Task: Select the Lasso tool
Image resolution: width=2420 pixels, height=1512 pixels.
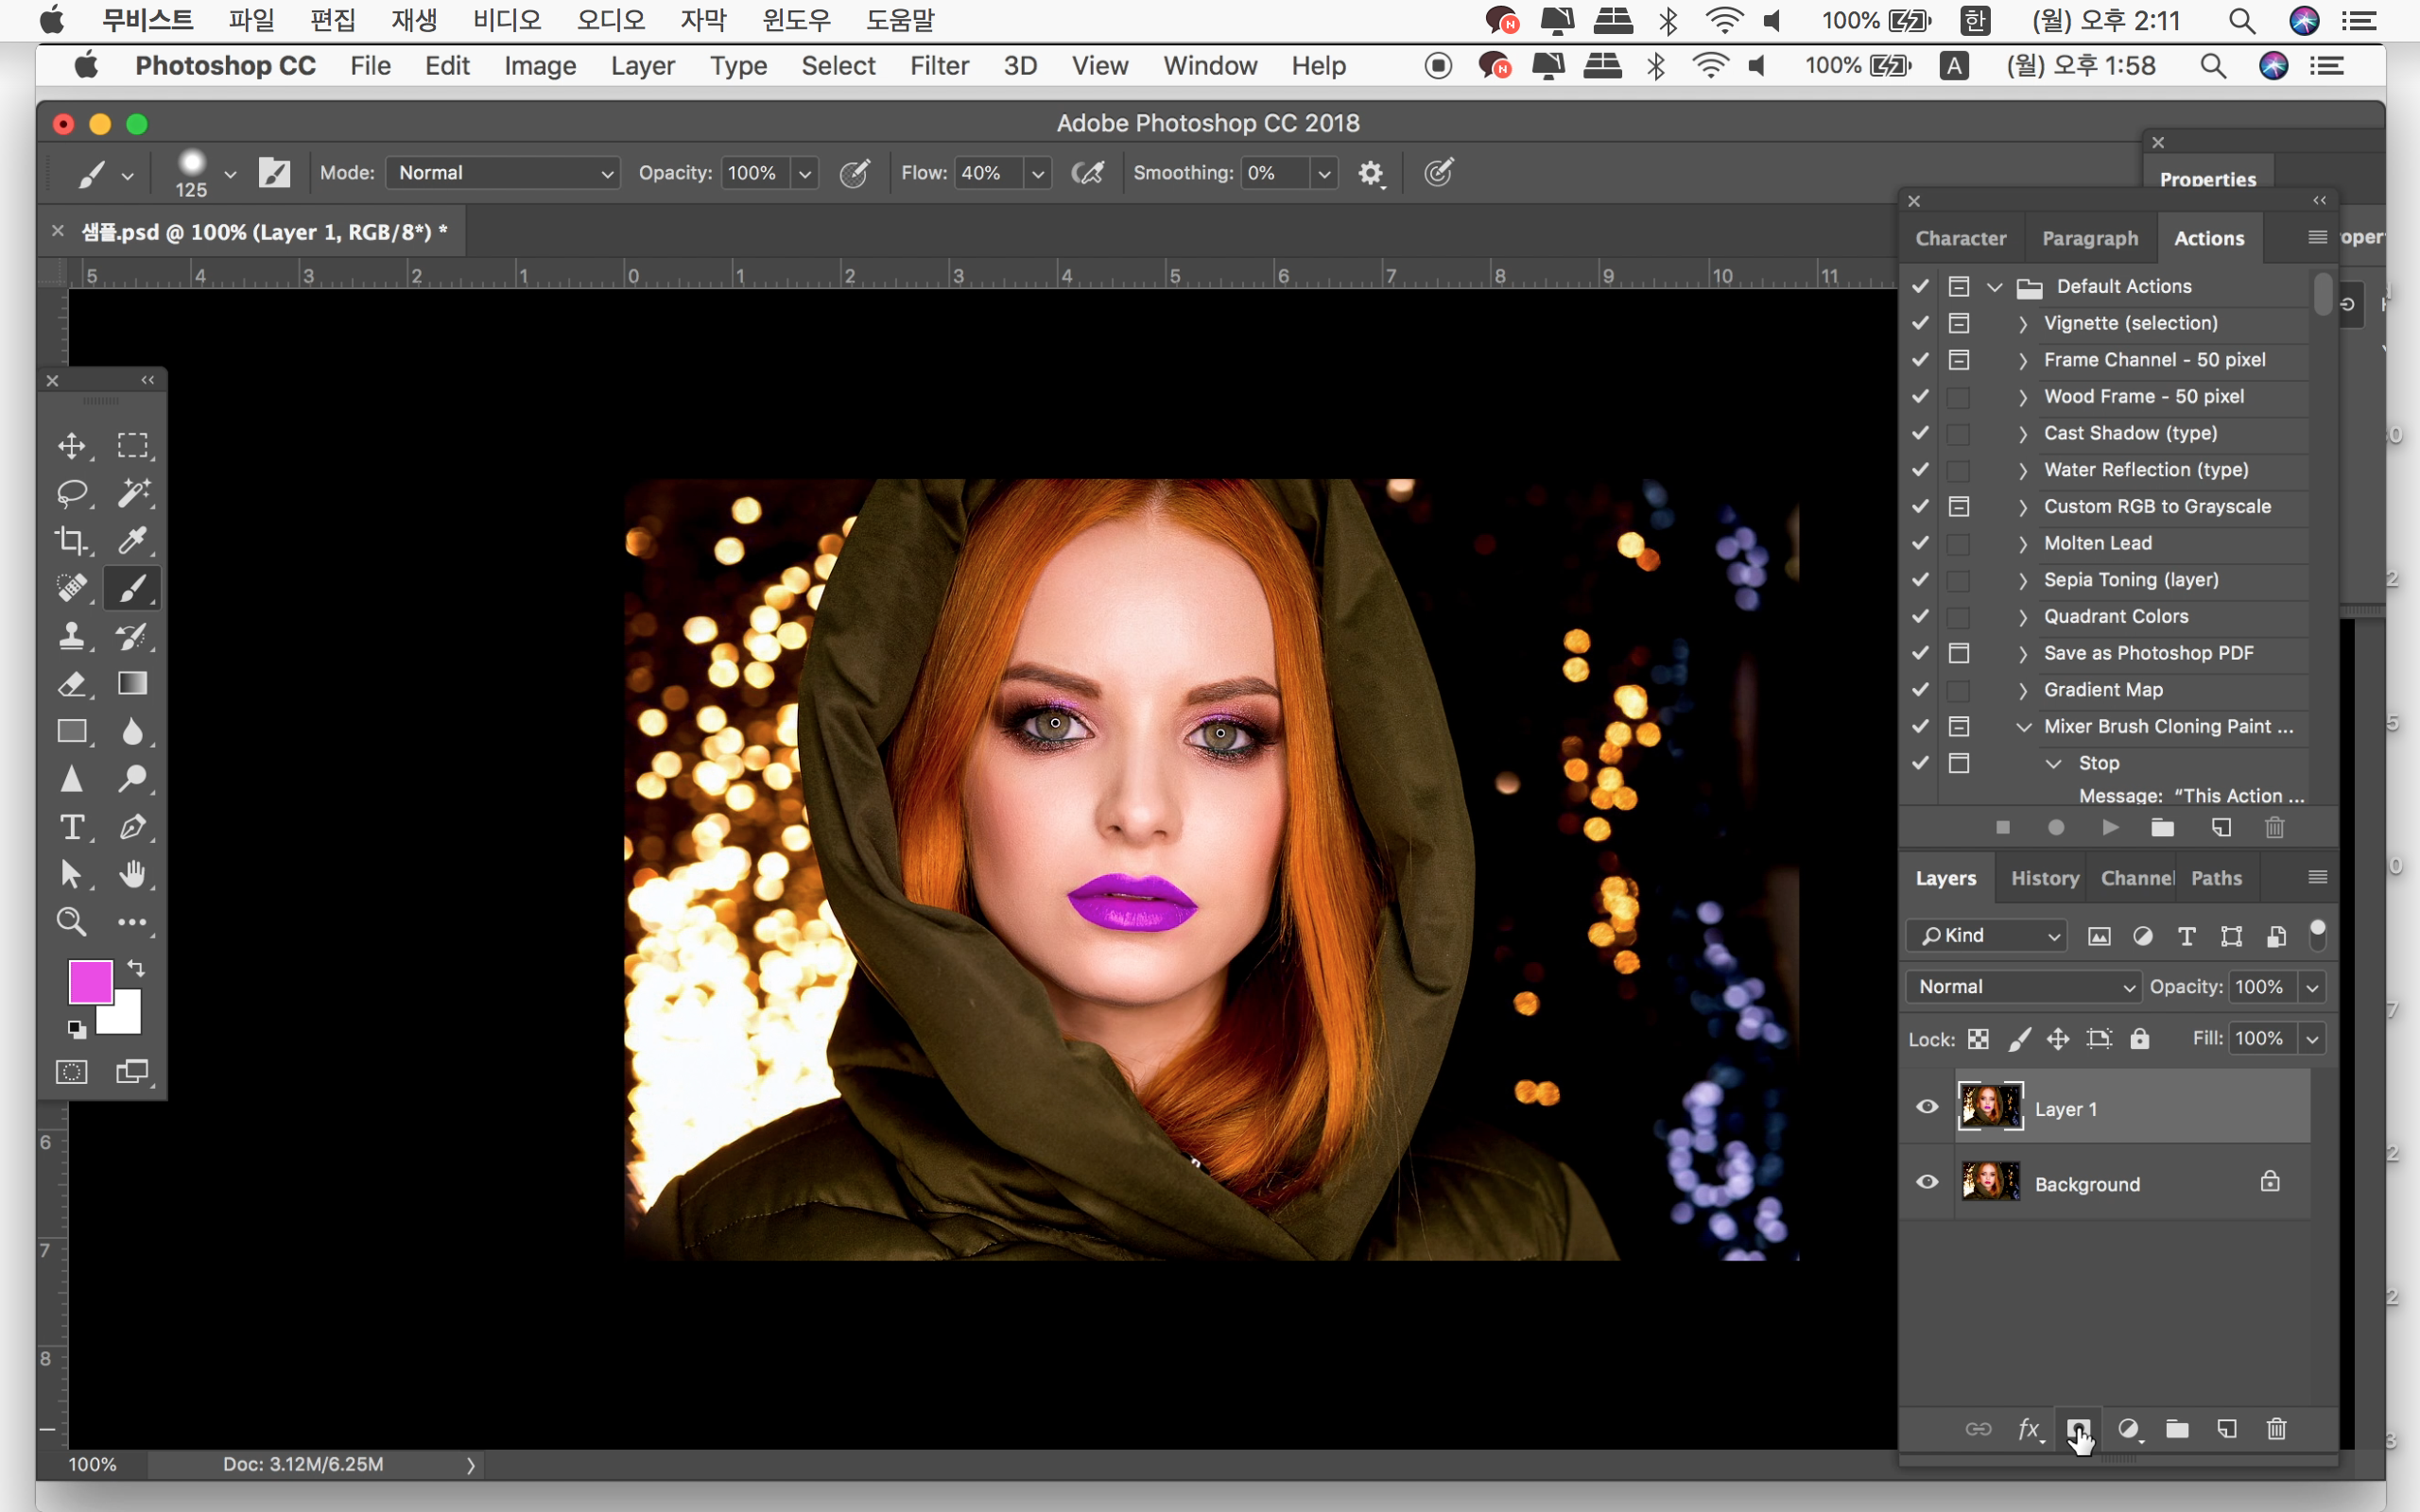Action: (x=71, y=493)
